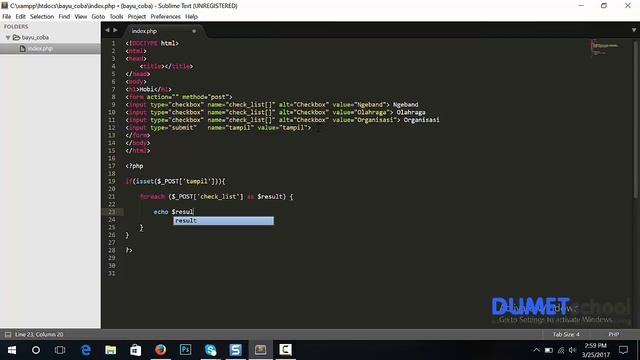
Task: Minimize the Sublime Text window
Action: (581, 6)
